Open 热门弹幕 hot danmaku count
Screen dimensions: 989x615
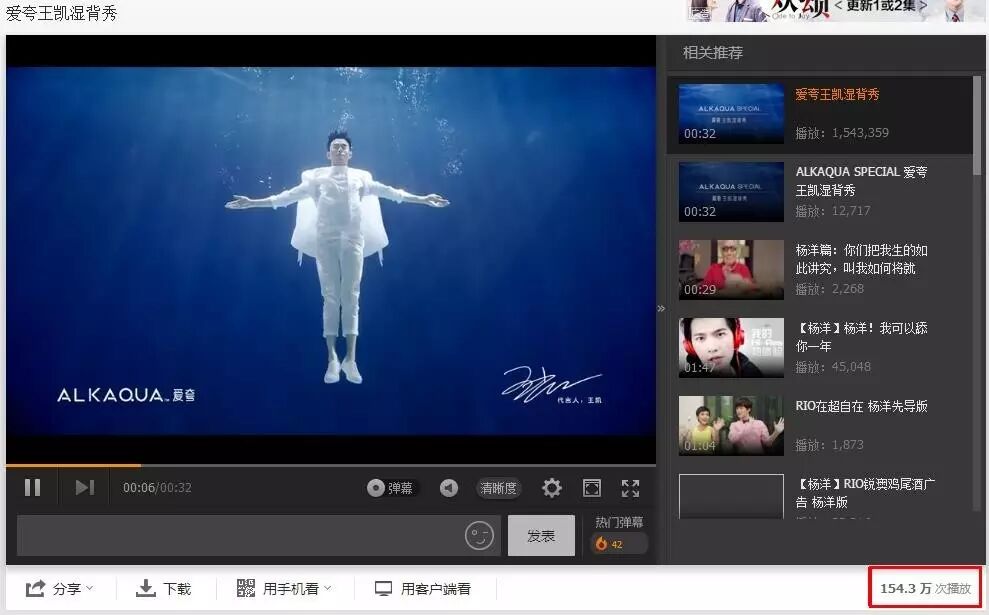[x=619, y=522]
